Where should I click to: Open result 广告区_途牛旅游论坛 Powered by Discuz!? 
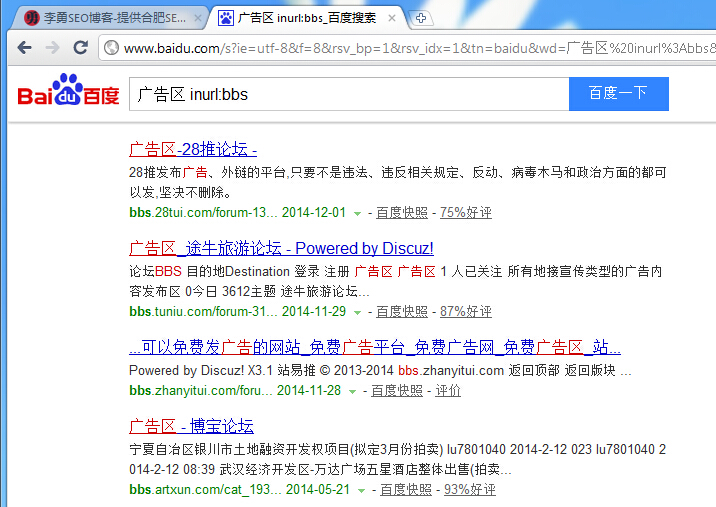(x=281, y=248)
